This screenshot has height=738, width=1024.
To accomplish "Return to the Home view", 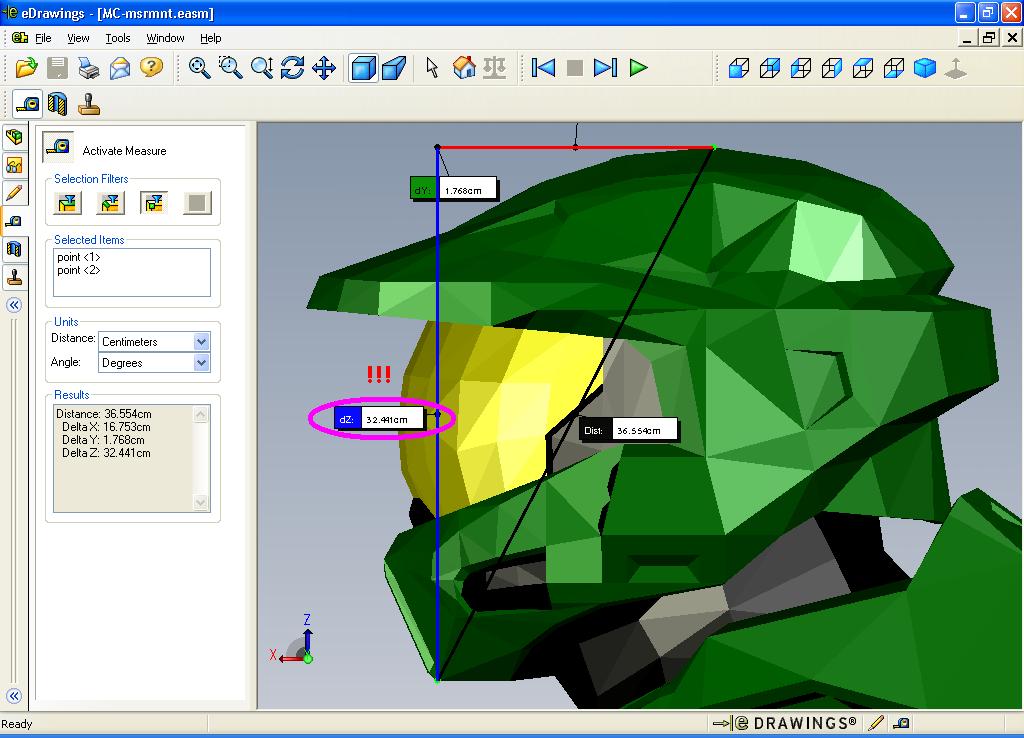I will (x=464, y=67).
